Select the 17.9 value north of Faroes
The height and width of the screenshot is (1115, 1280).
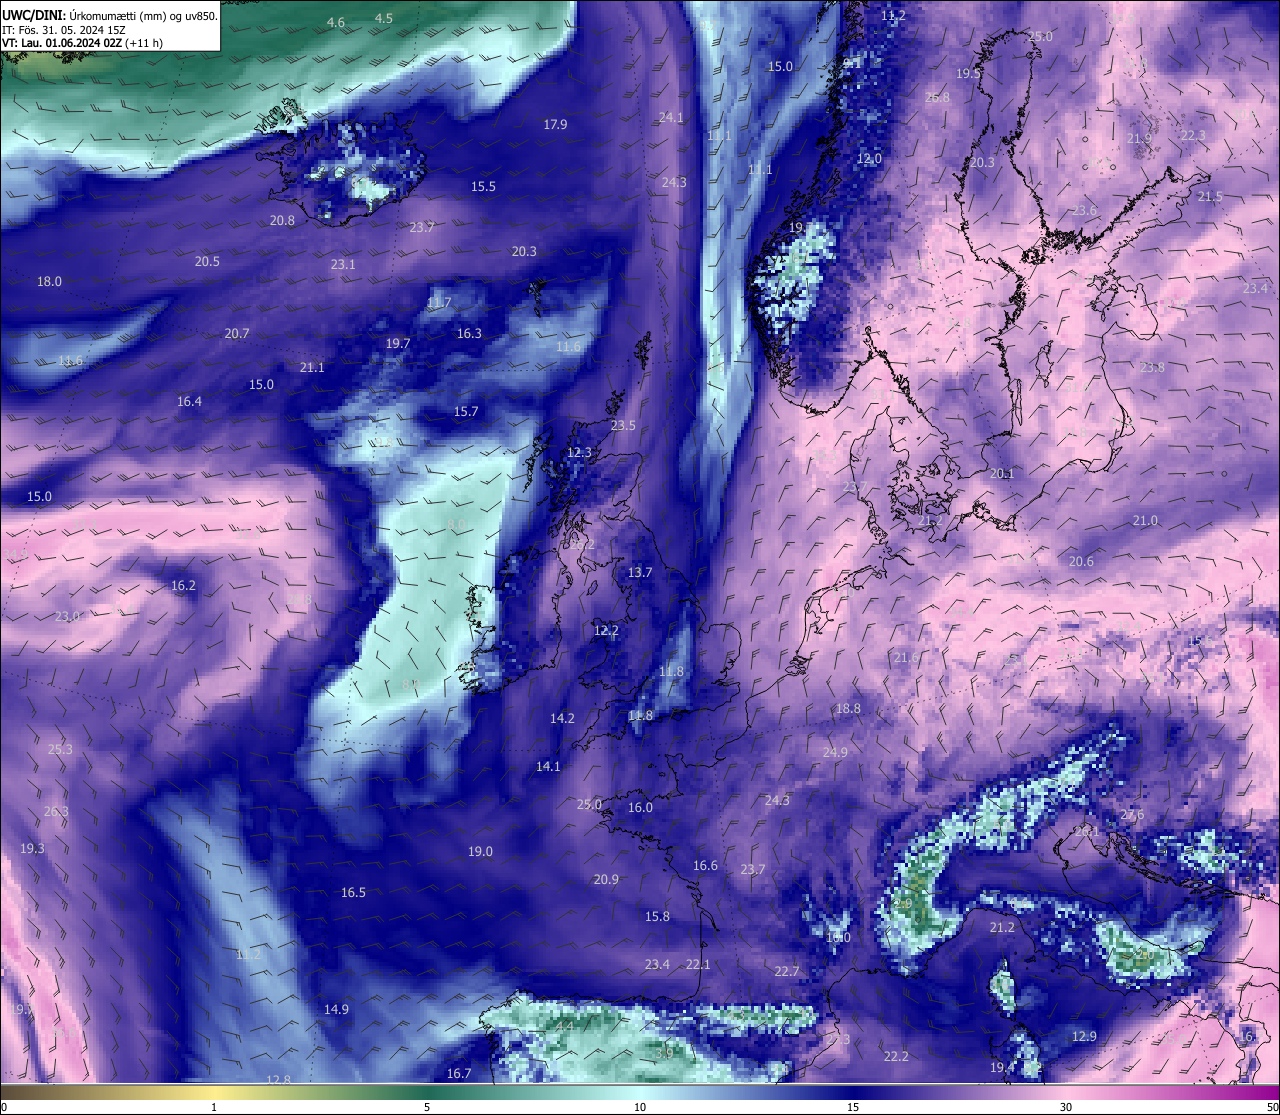click(x=555, y=124)
